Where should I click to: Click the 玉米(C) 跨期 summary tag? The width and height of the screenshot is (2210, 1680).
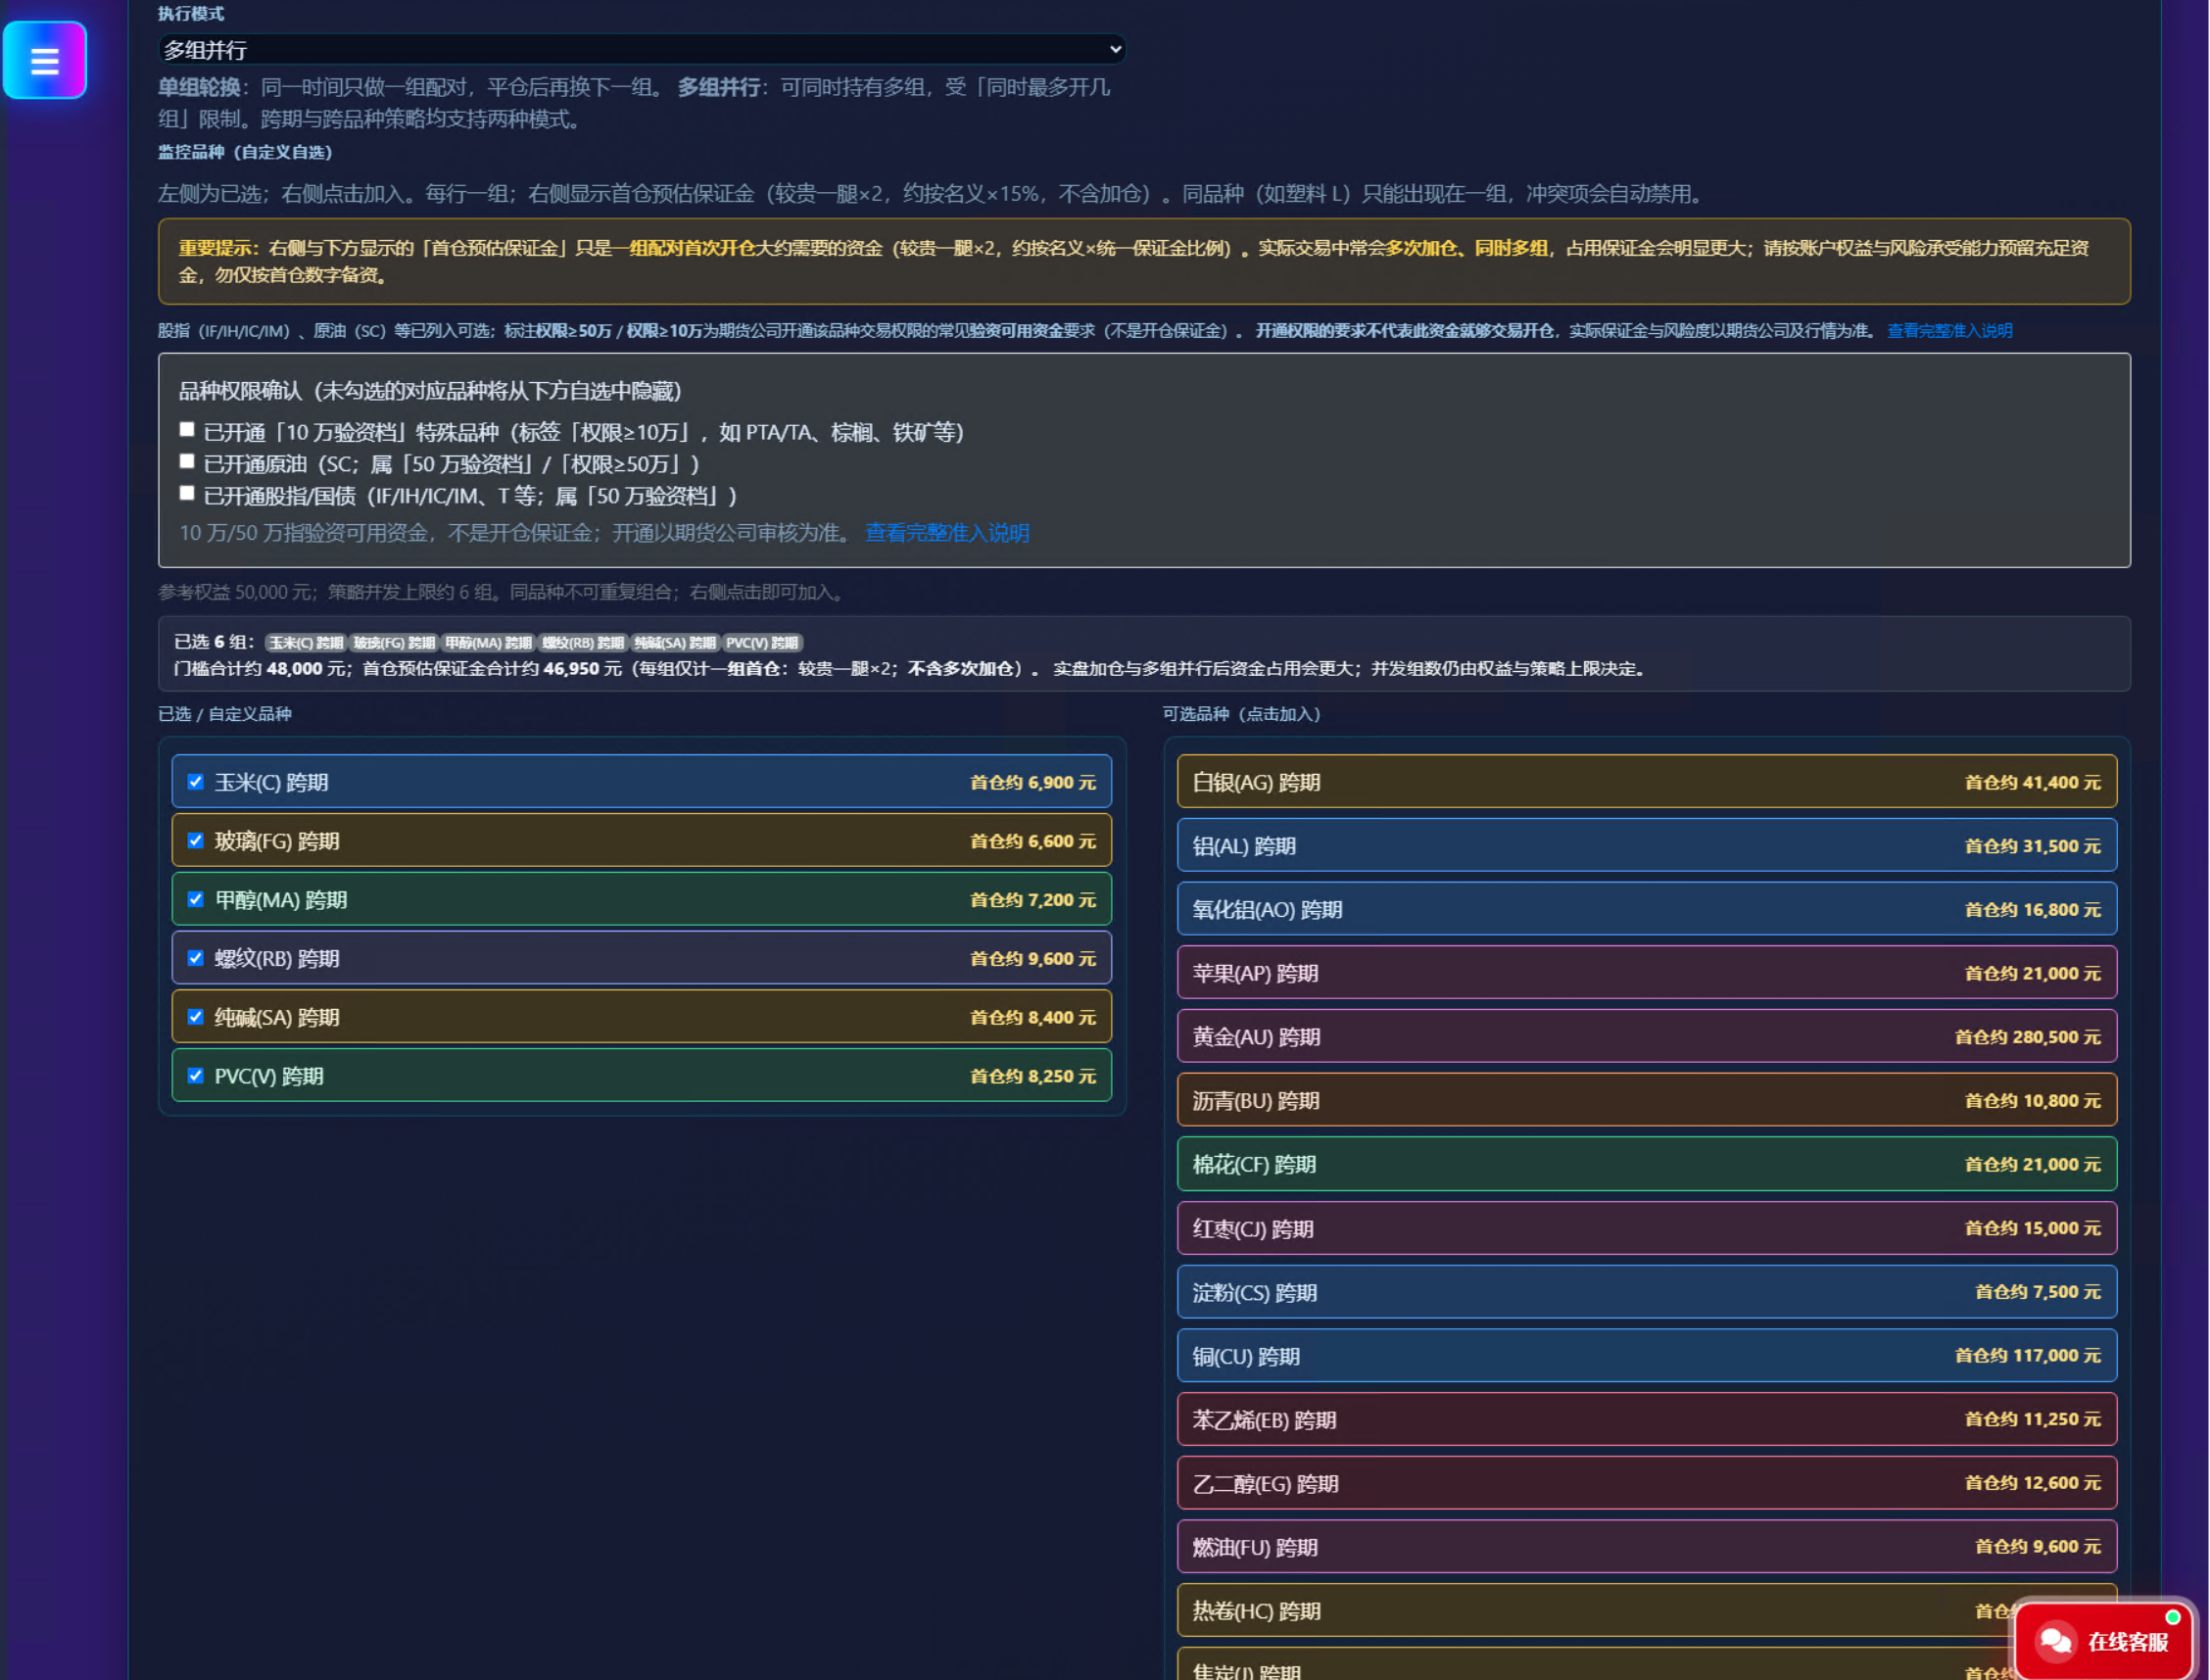pos(306,643)
